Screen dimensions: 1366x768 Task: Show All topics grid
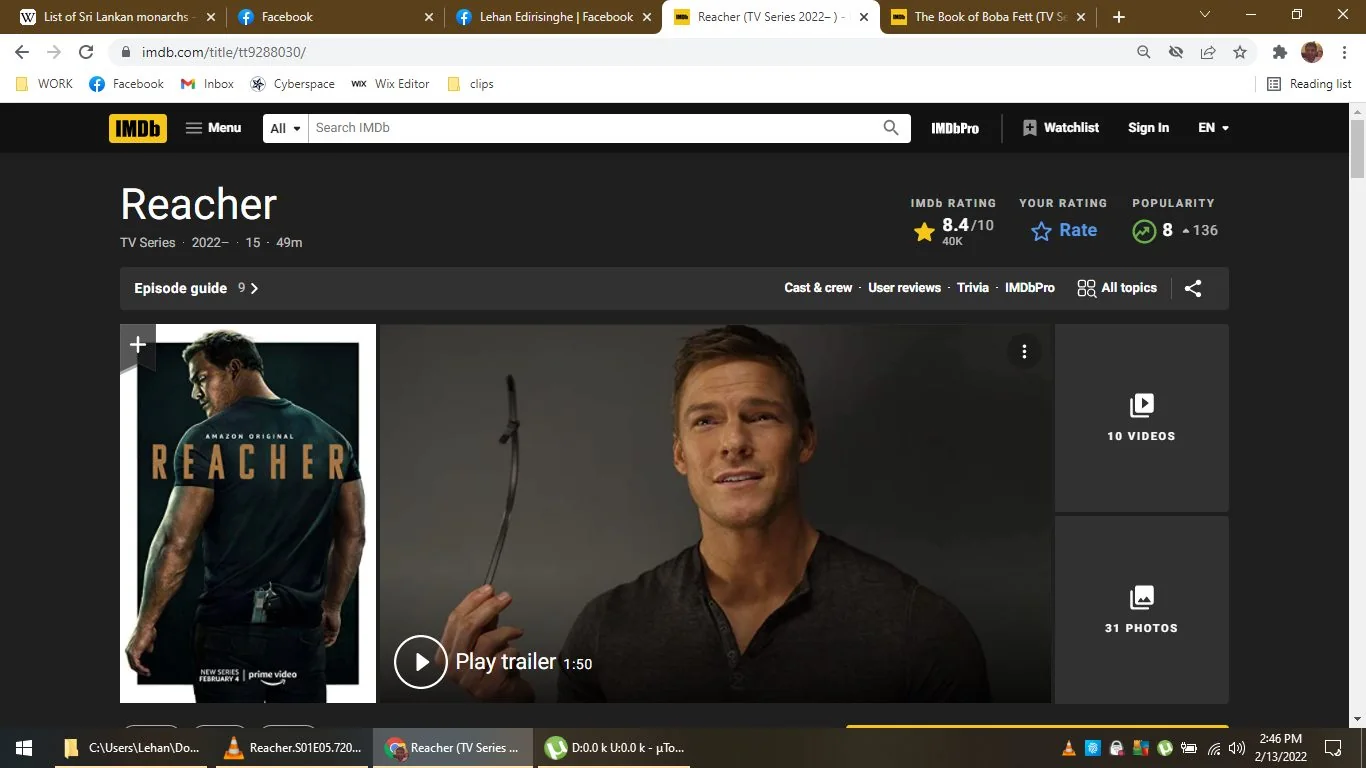pyautogui.click(x=1117, y=288)
